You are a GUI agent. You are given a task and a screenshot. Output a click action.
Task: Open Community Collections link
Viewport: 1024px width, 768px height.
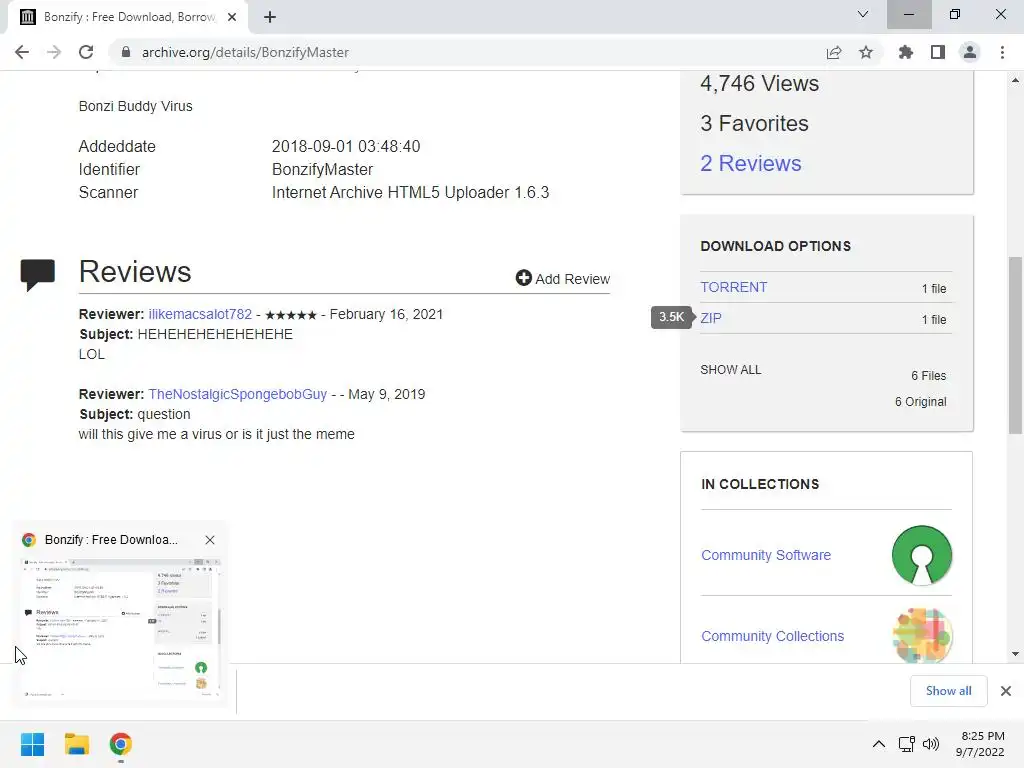point(773,636)
